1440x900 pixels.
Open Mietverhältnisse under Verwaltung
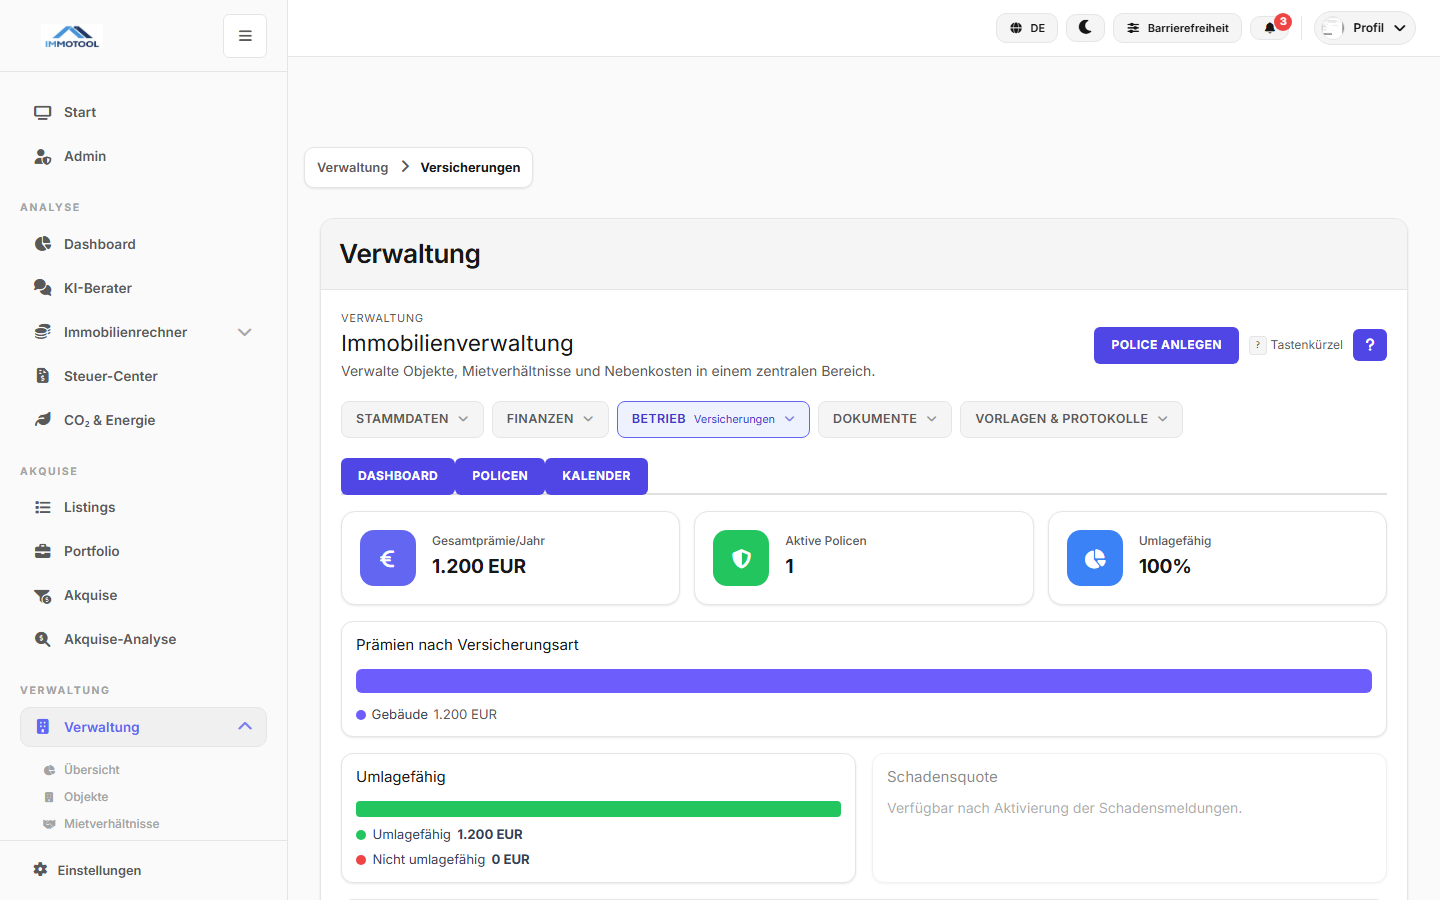[113, 823]
